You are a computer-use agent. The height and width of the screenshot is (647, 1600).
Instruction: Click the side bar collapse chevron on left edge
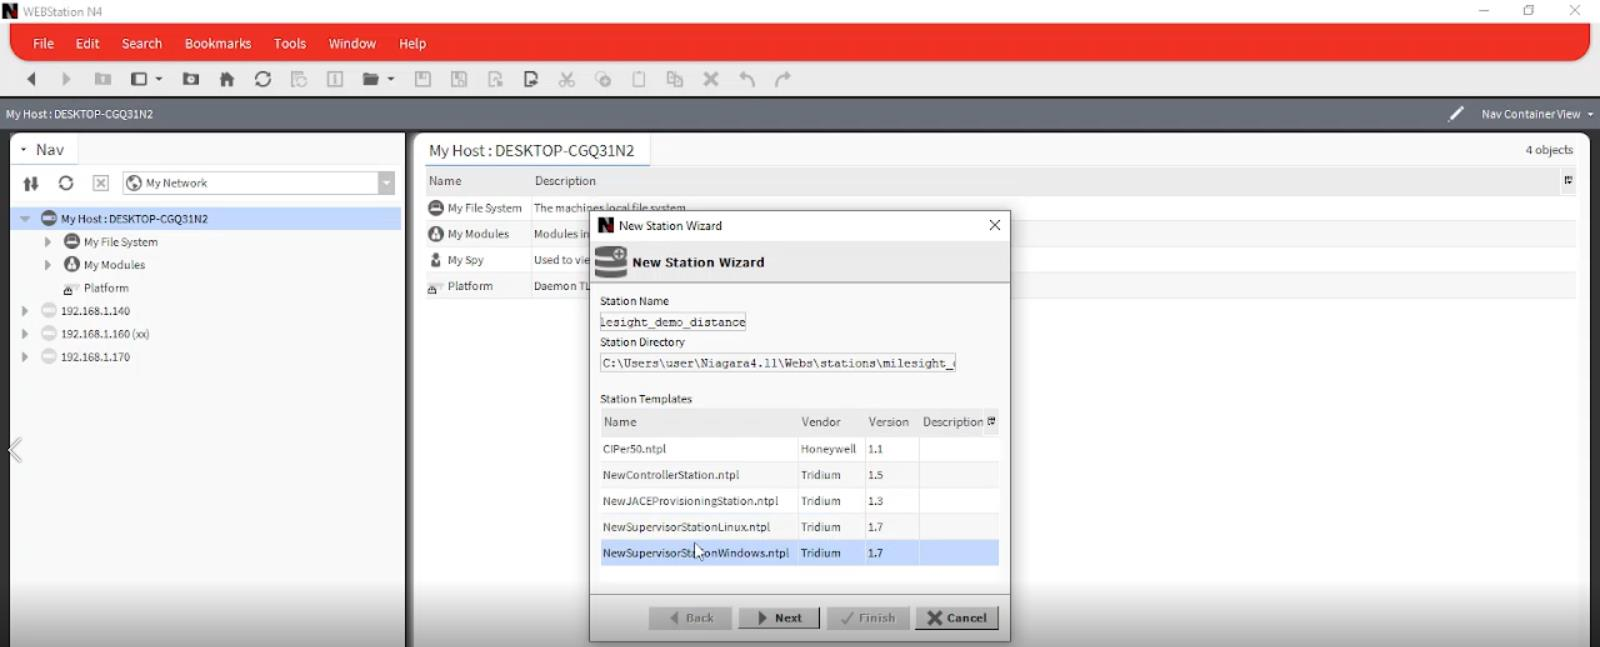pyautogui.click(x=15, y=451)
